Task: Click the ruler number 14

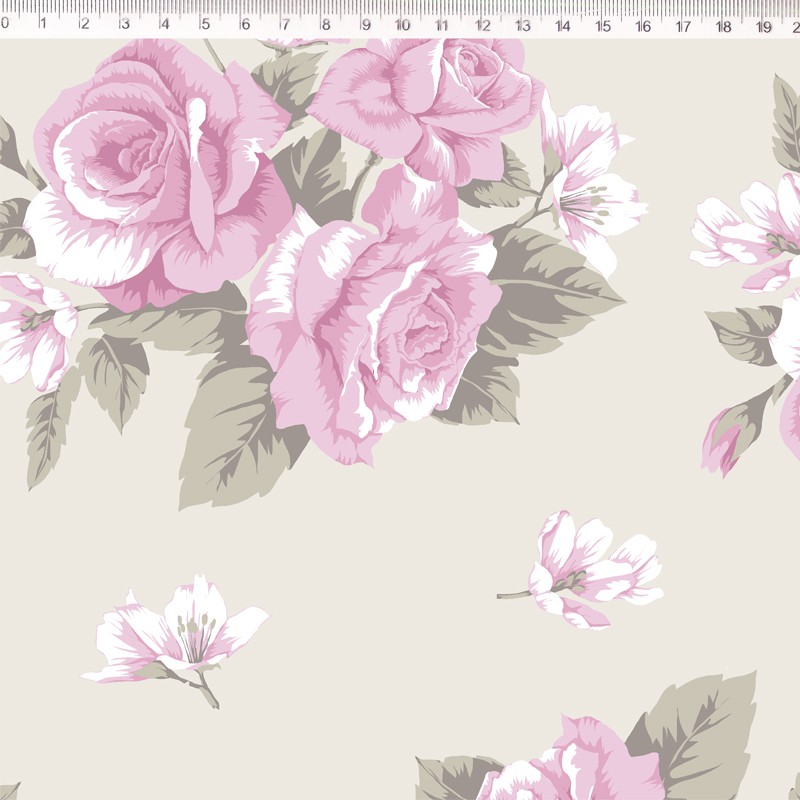Action: coord(563,25)
